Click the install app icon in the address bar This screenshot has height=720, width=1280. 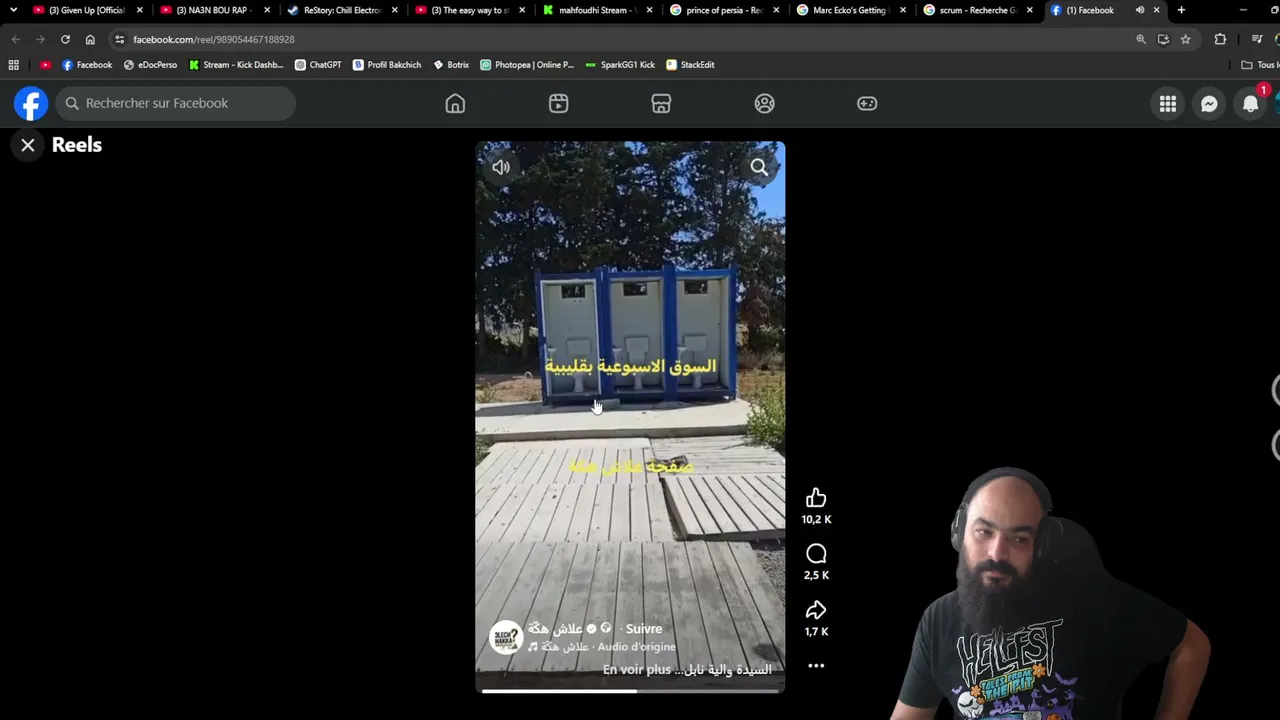tap(1163, 39)
